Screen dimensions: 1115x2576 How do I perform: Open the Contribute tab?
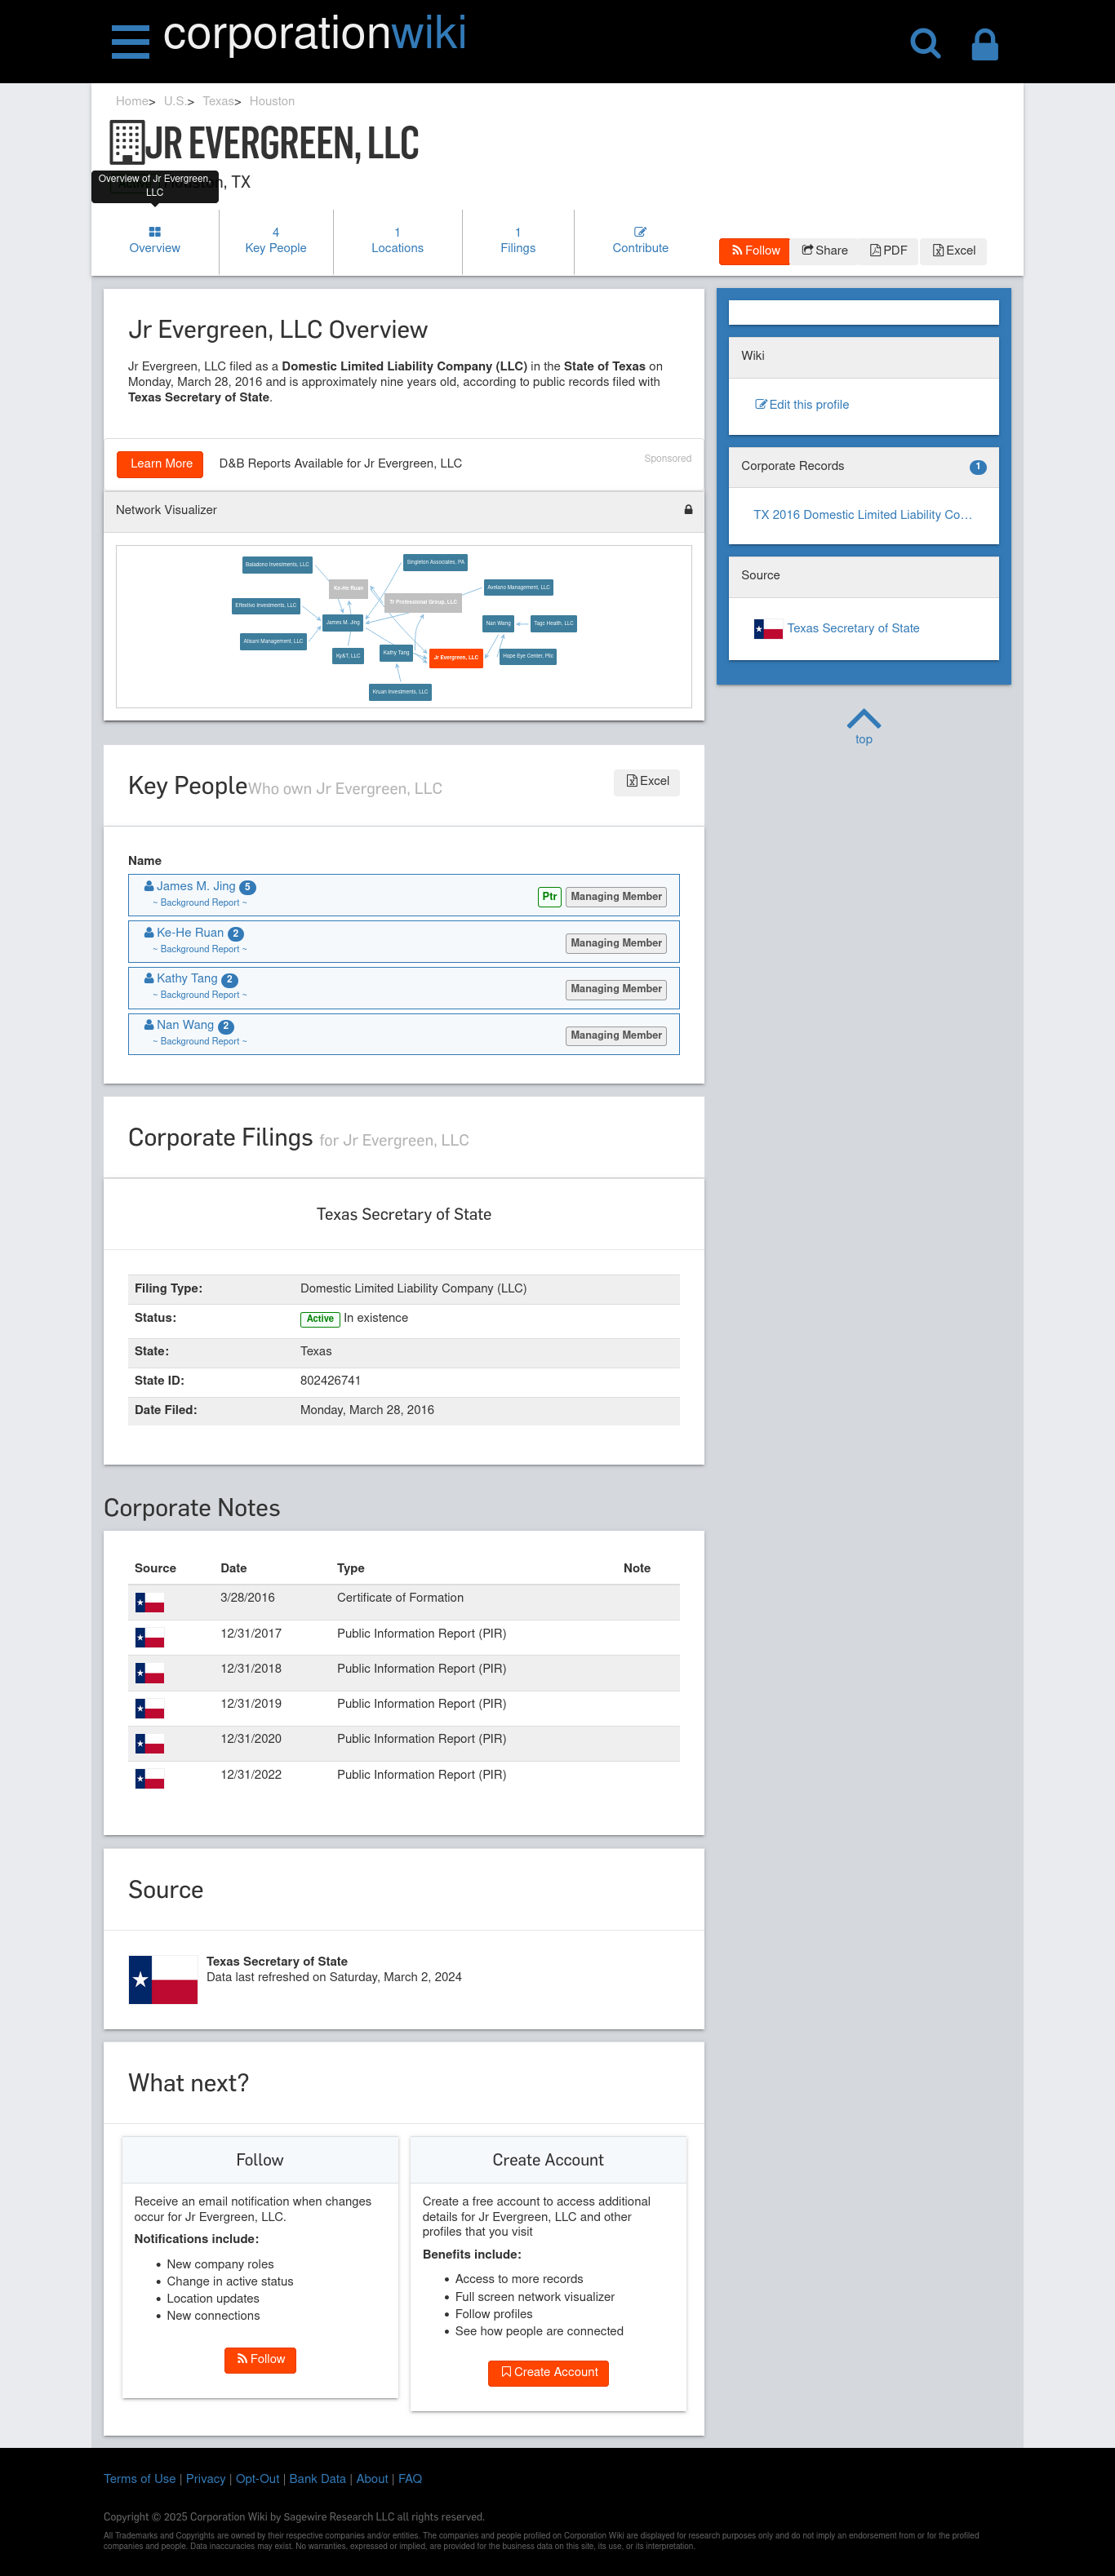640,241
